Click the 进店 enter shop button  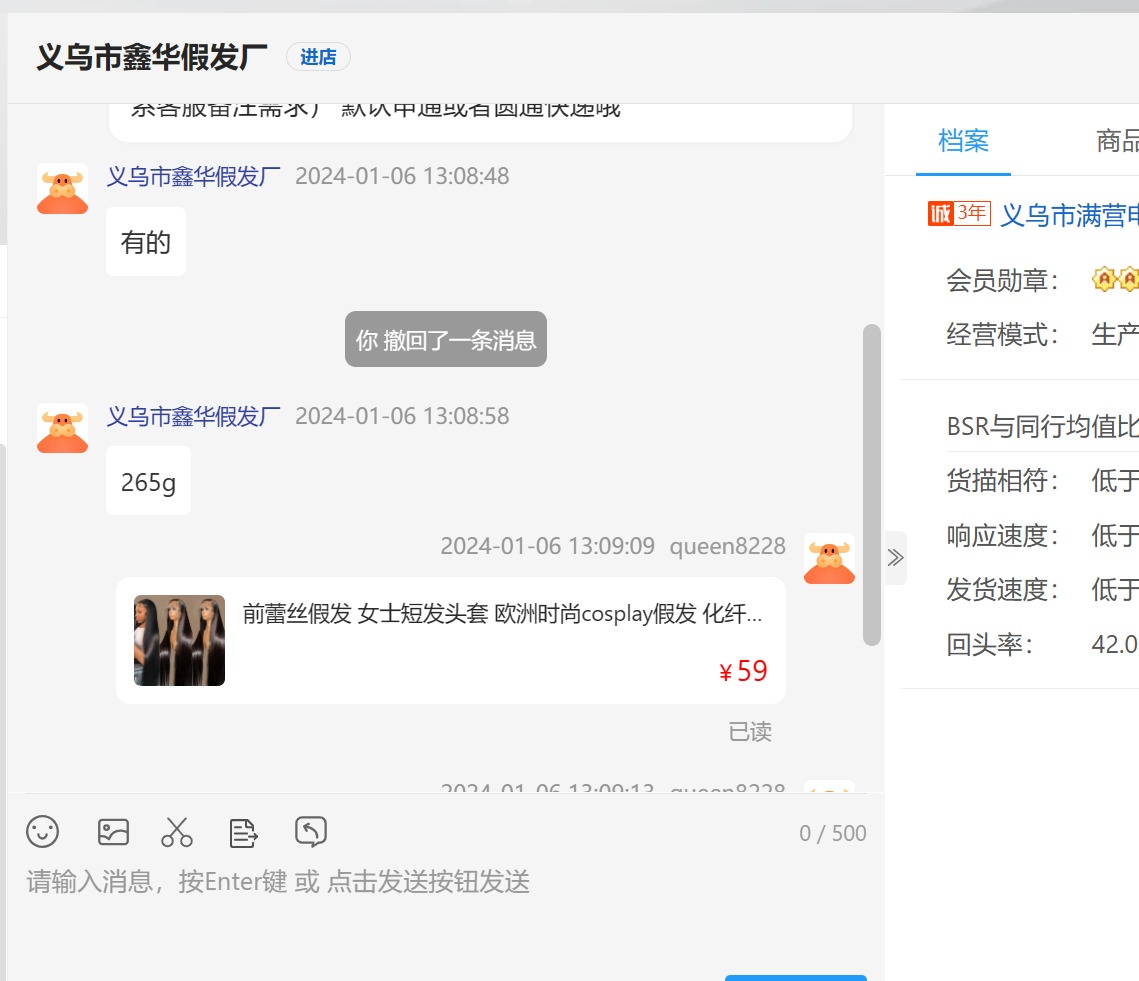[x=318, y=57]
